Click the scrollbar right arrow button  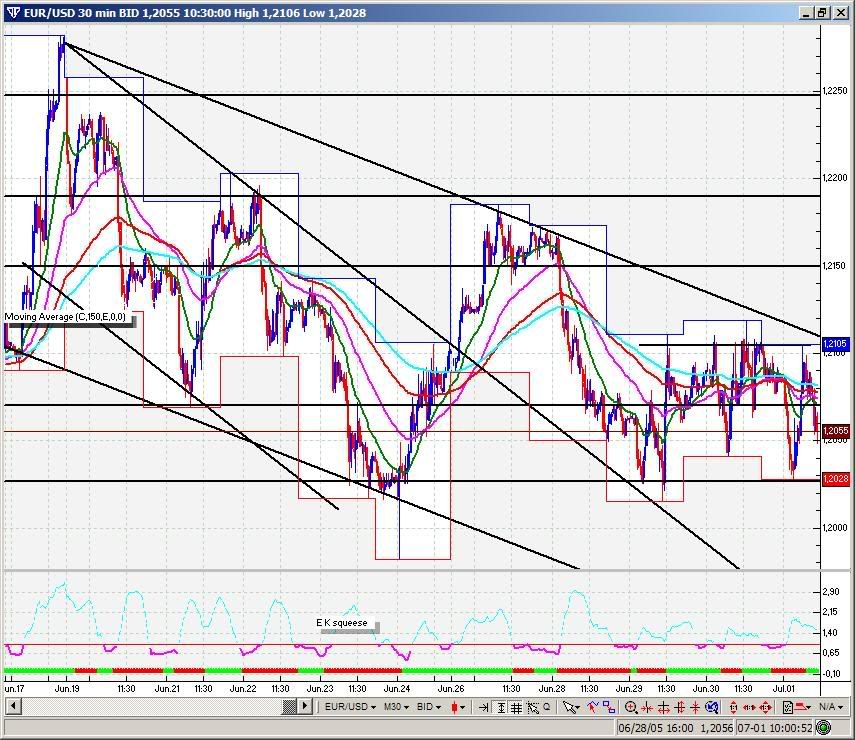pos(304,706)
